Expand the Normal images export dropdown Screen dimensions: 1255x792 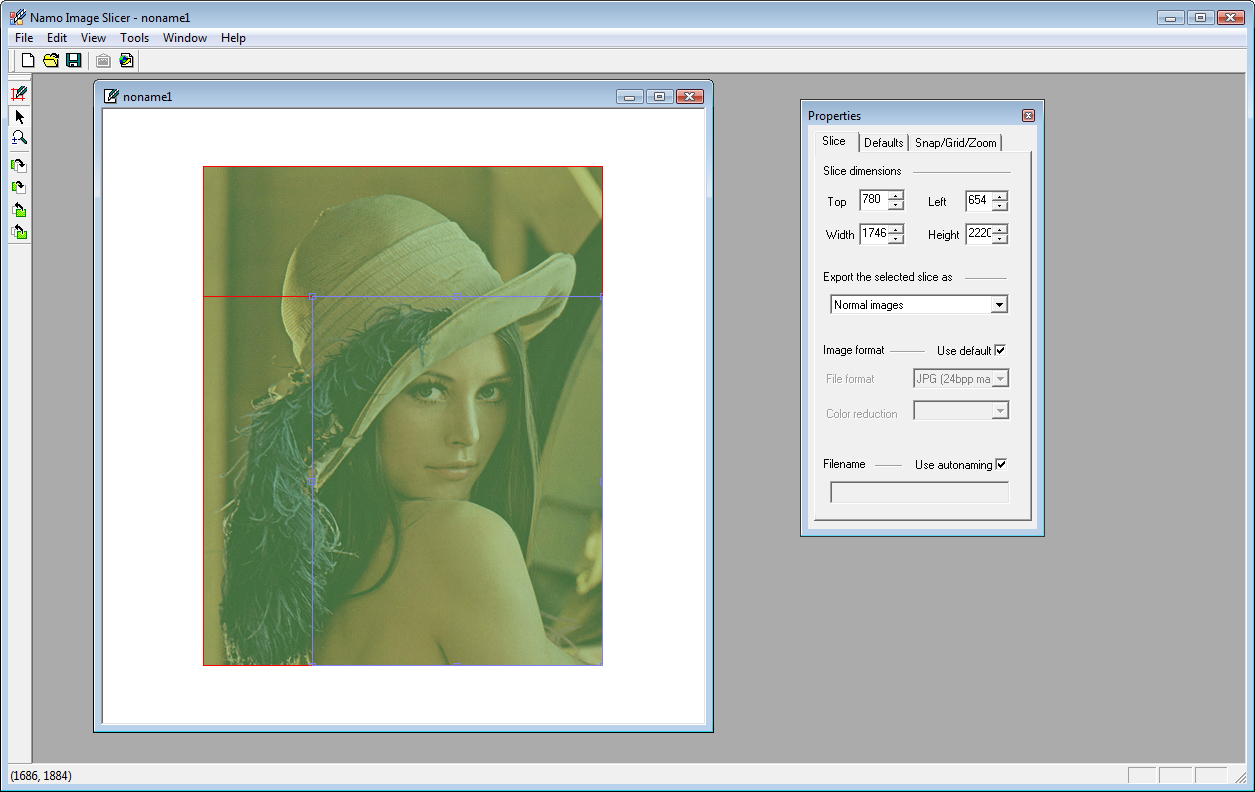999,305
